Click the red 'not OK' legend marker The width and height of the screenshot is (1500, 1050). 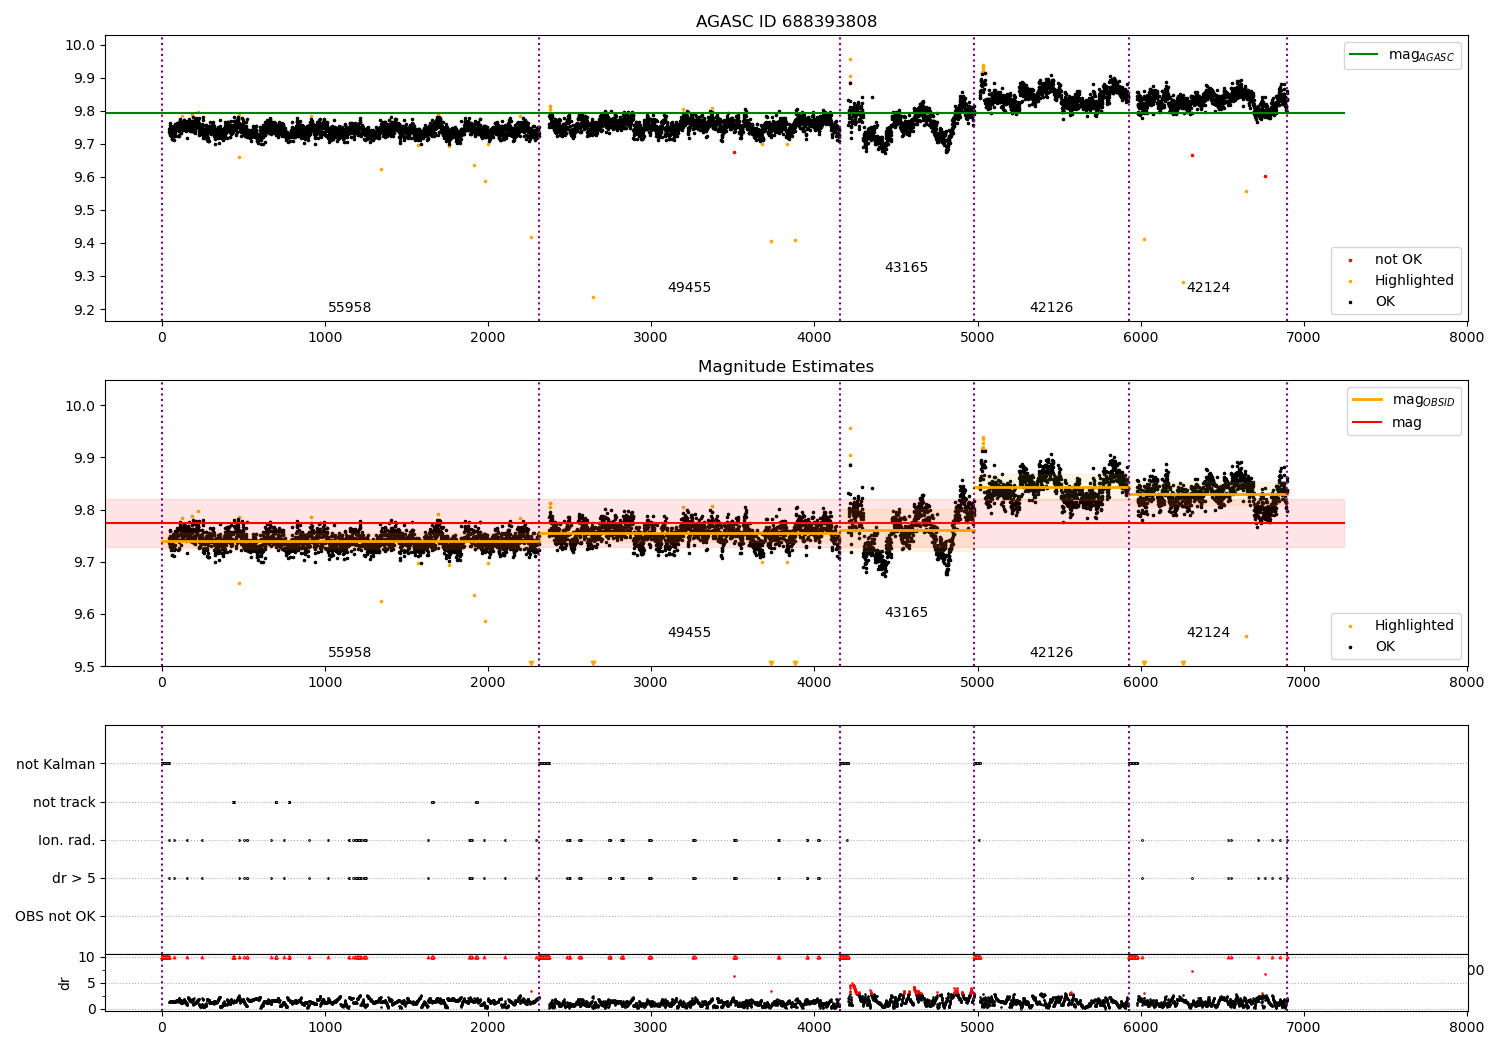(1350, 260)
